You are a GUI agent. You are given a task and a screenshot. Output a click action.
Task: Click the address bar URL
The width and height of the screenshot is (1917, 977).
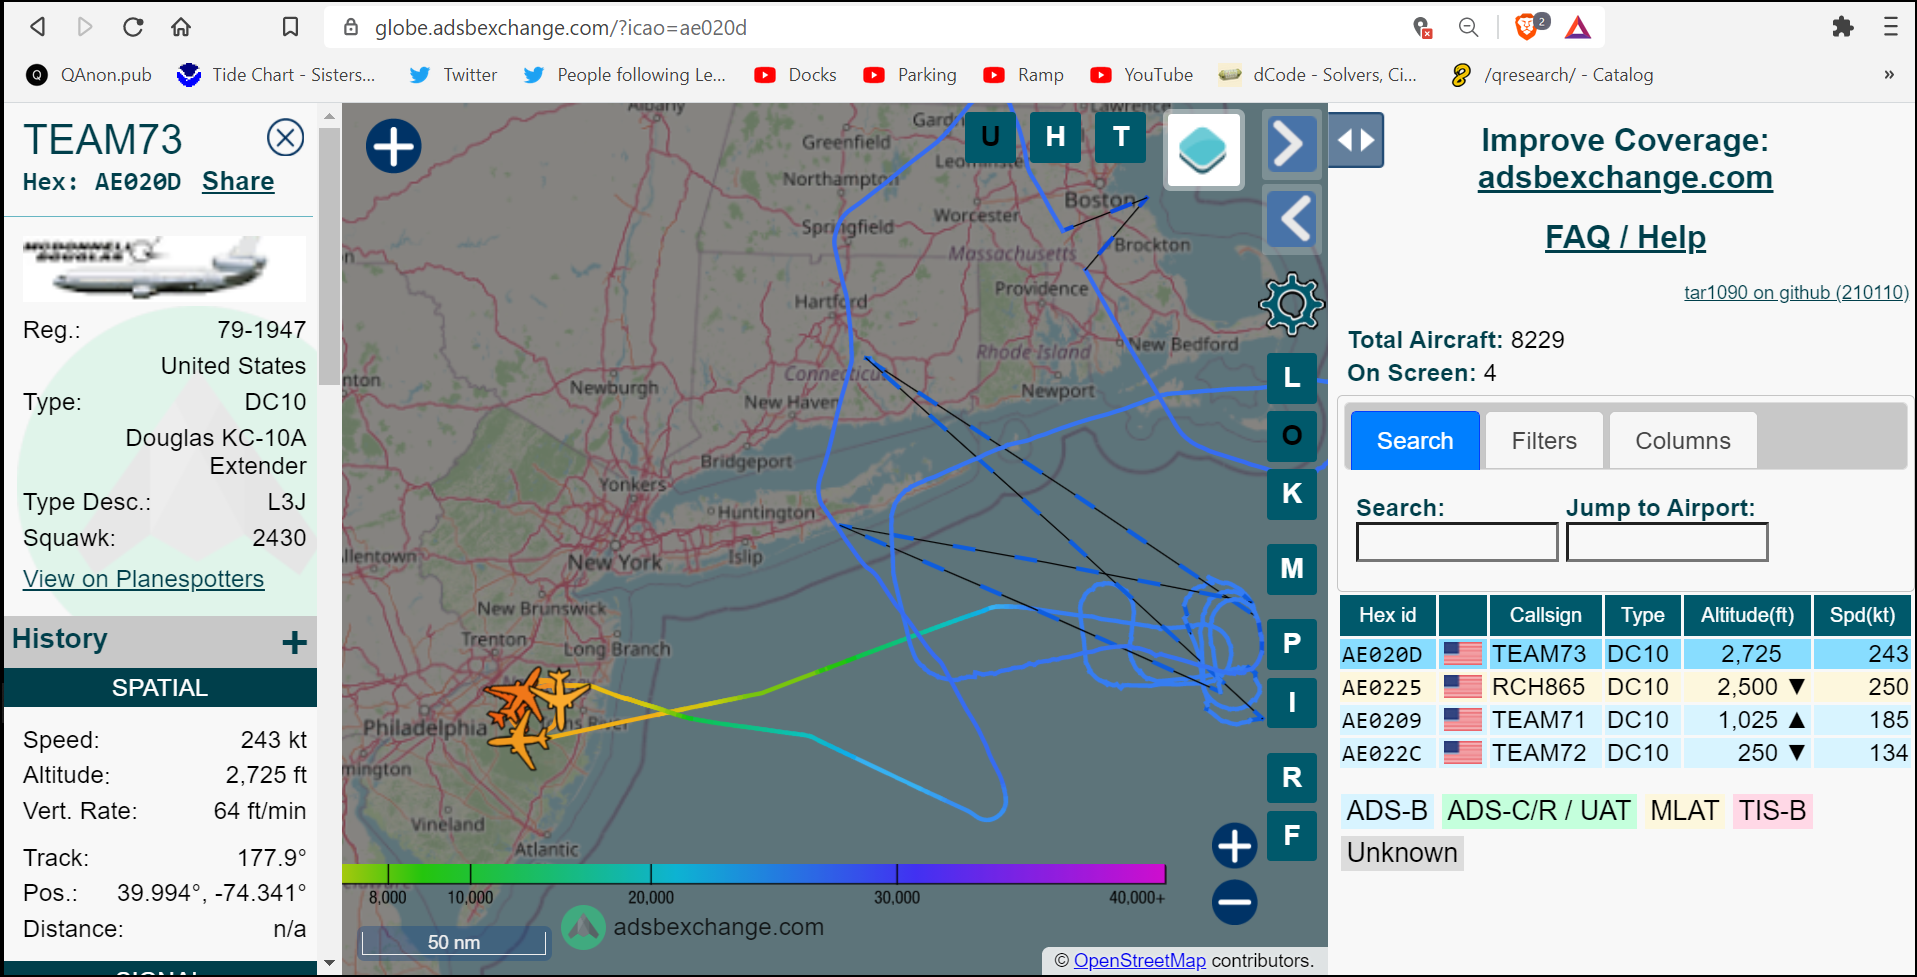click(x=561, y=28)
